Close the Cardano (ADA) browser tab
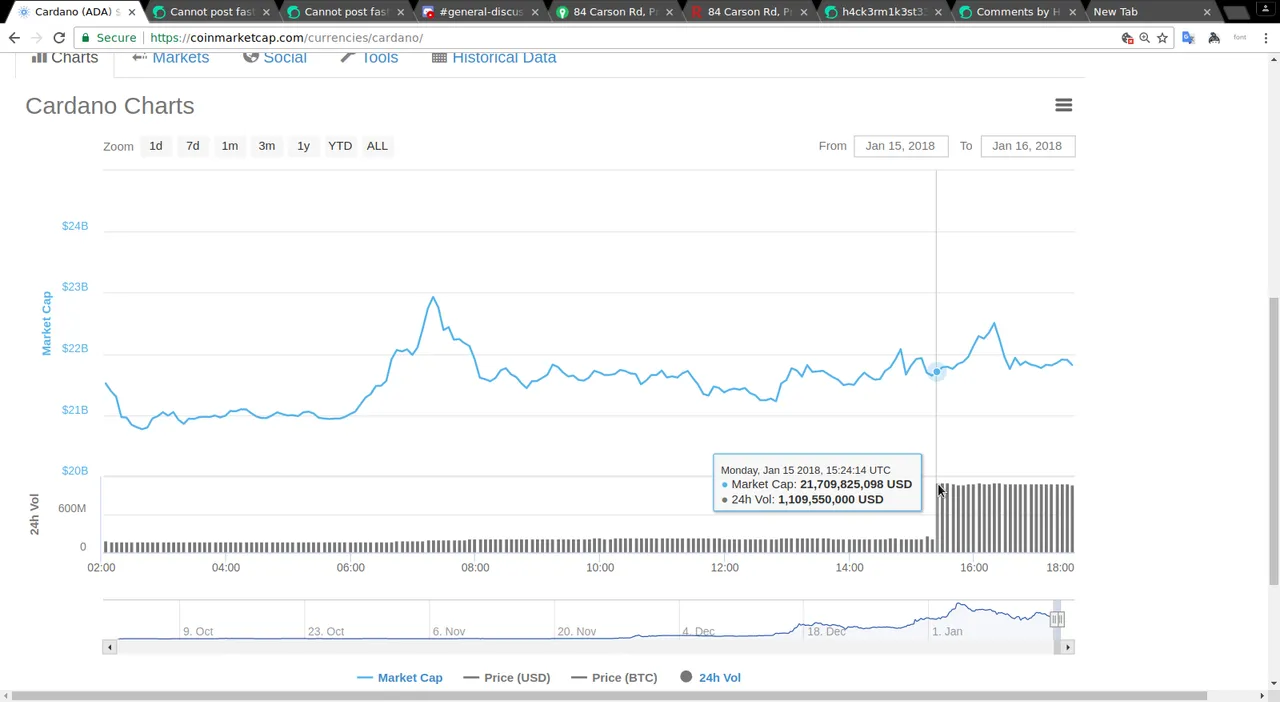This screenshot has width=1280, height=702. click(x=131, y=12)
